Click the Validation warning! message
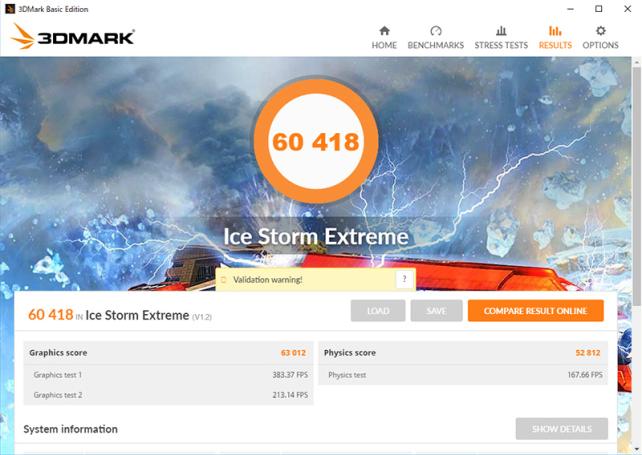Viewport: 642px width, 455px height. click(268, 280)
